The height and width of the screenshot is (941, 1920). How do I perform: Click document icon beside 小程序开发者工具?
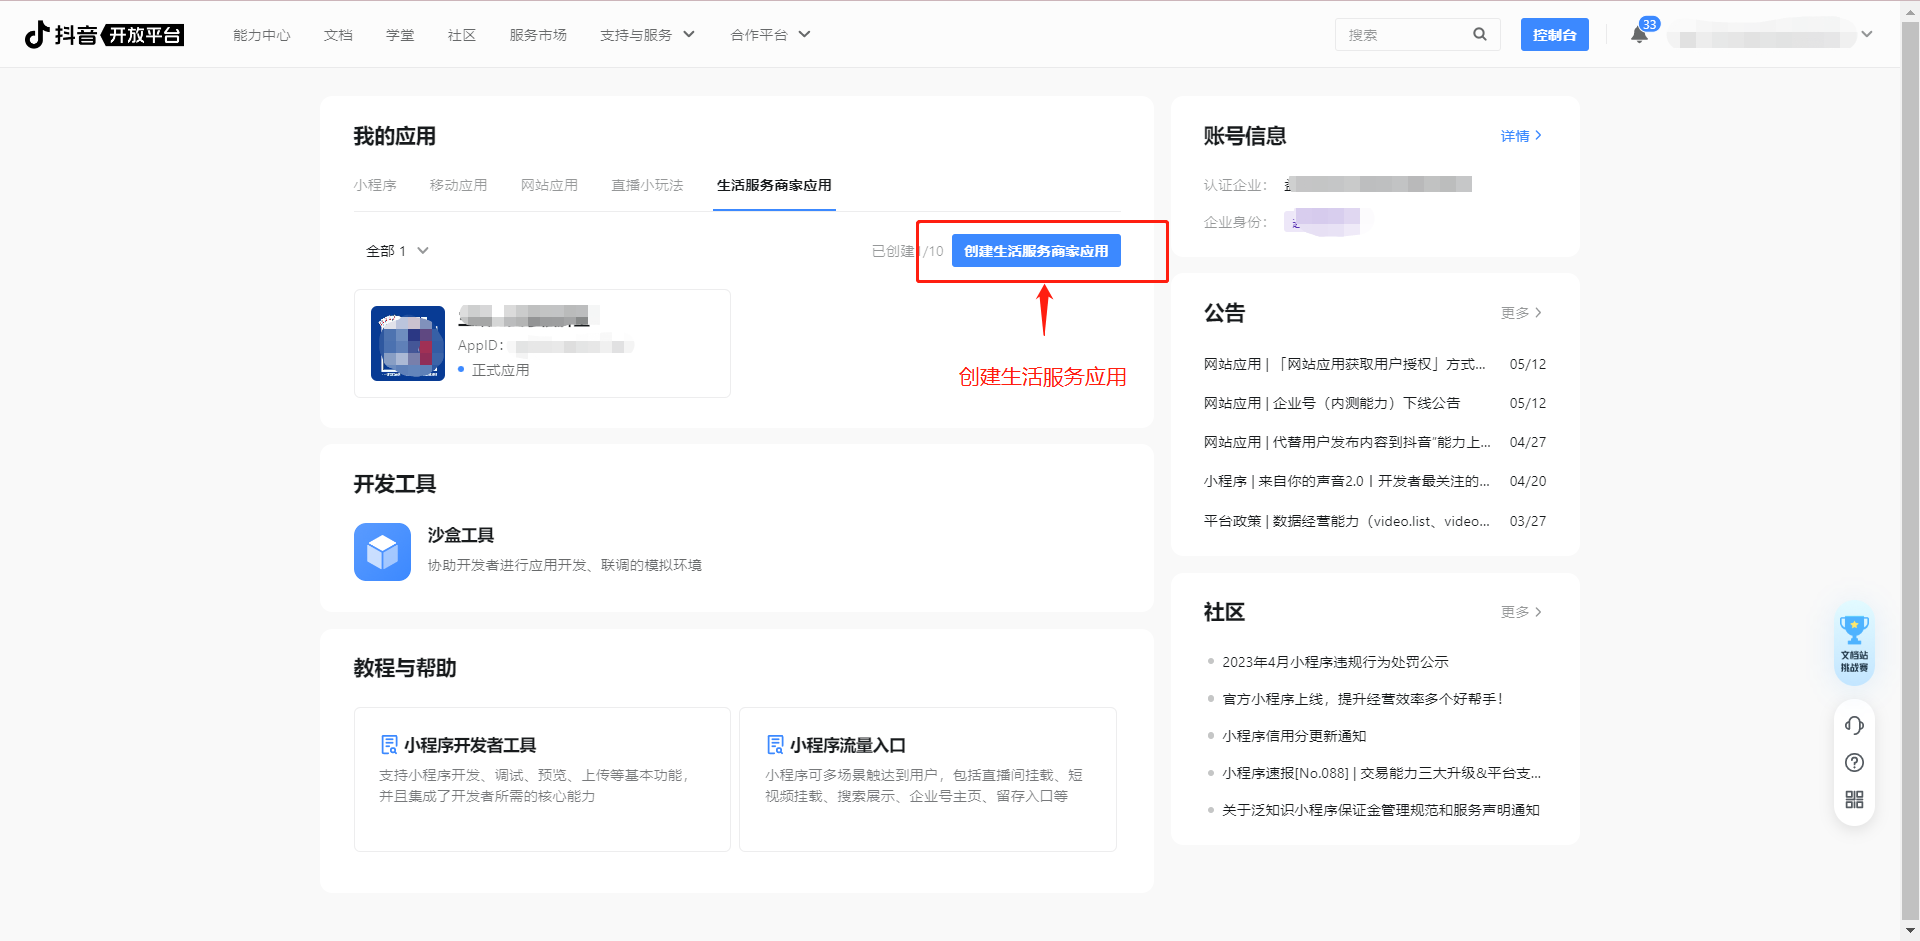tap(390, 745)
